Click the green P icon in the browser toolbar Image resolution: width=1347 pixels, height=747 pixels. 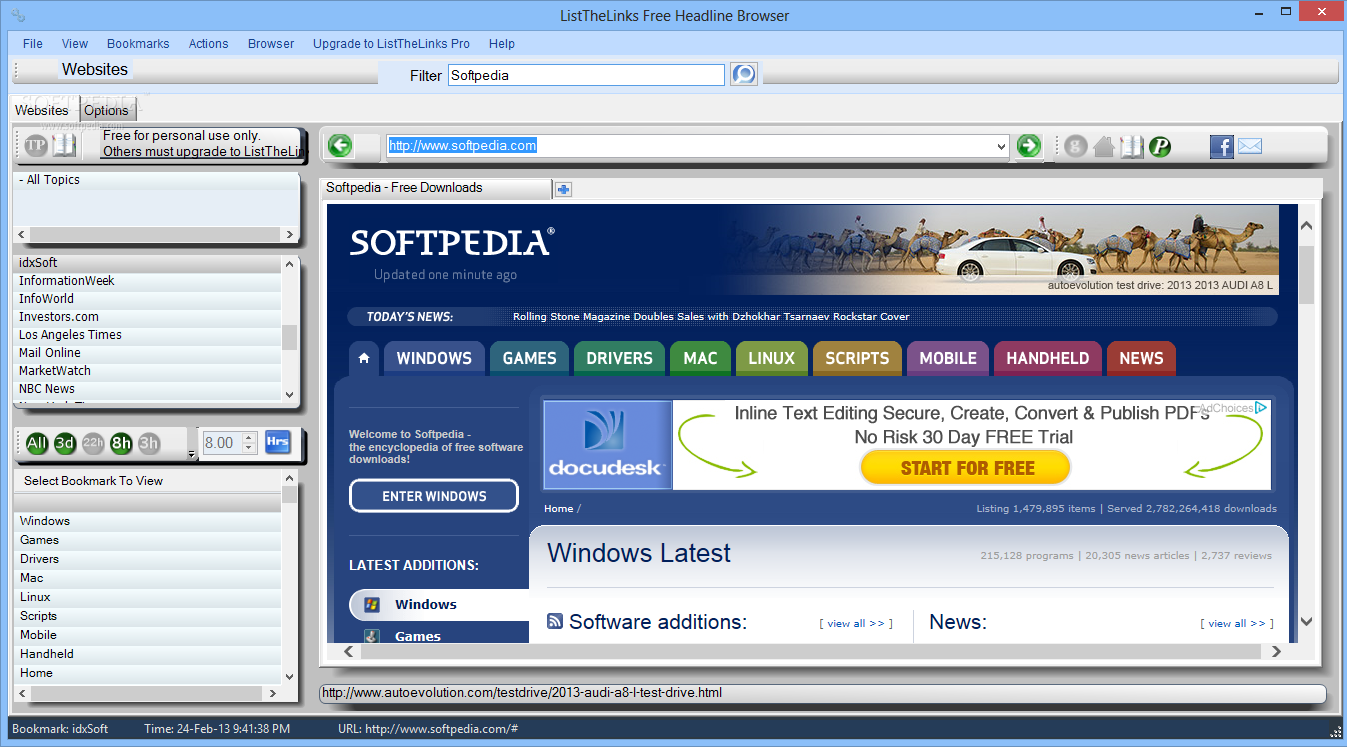1159,146
